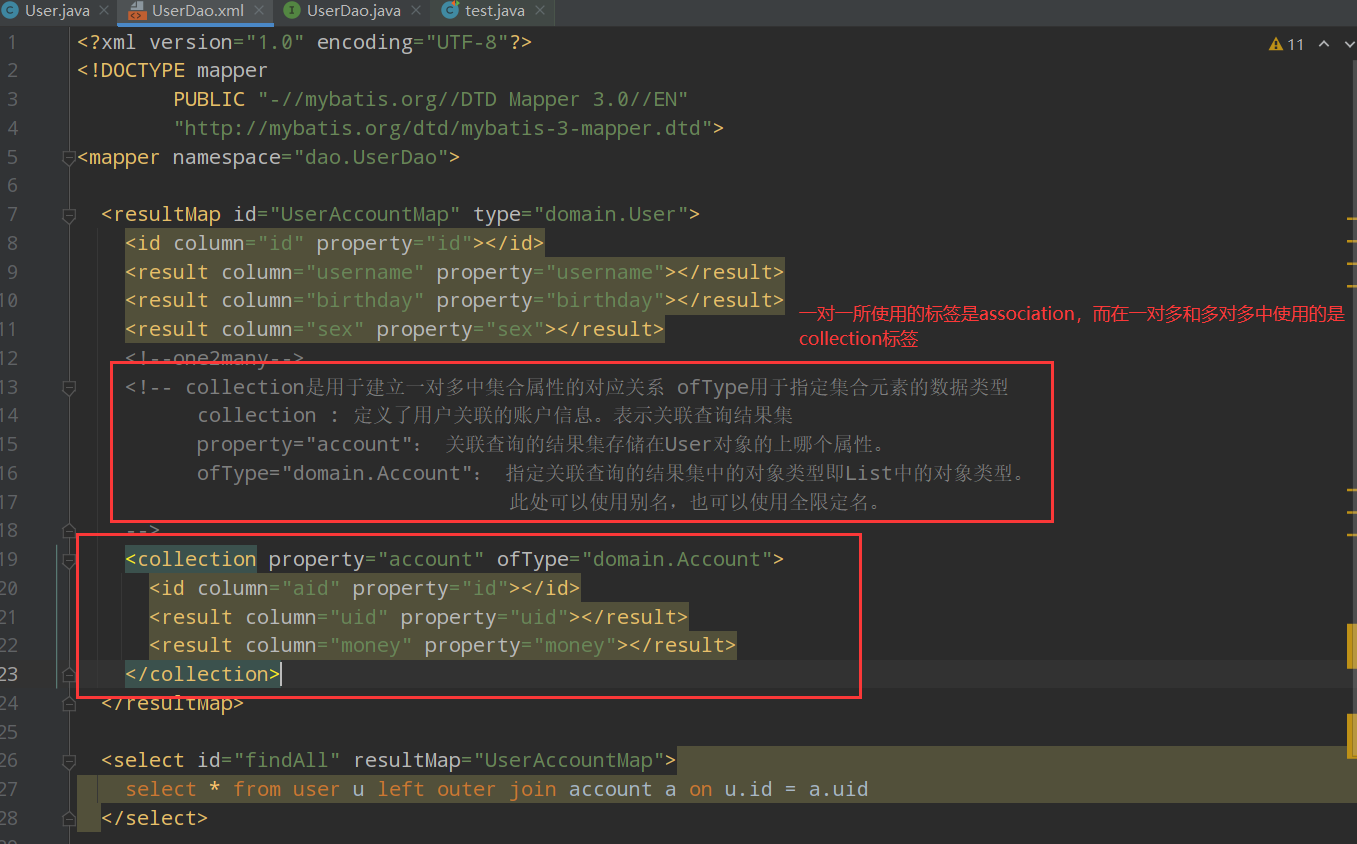1357x844 pixels.
Task: Collapse the resultMap block at line 7
Action: 69,214
